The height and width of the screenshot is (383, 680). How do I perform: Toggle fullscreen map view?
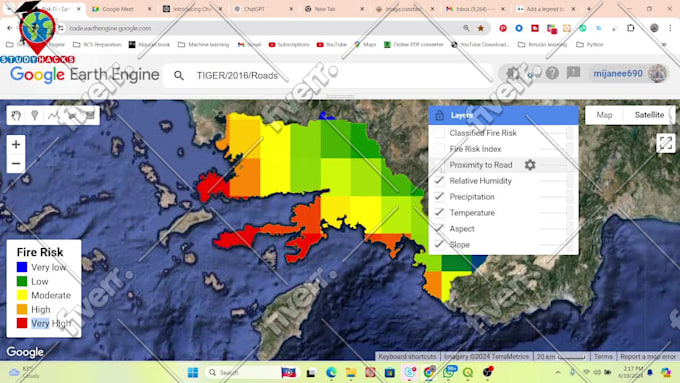coord(666,143)
